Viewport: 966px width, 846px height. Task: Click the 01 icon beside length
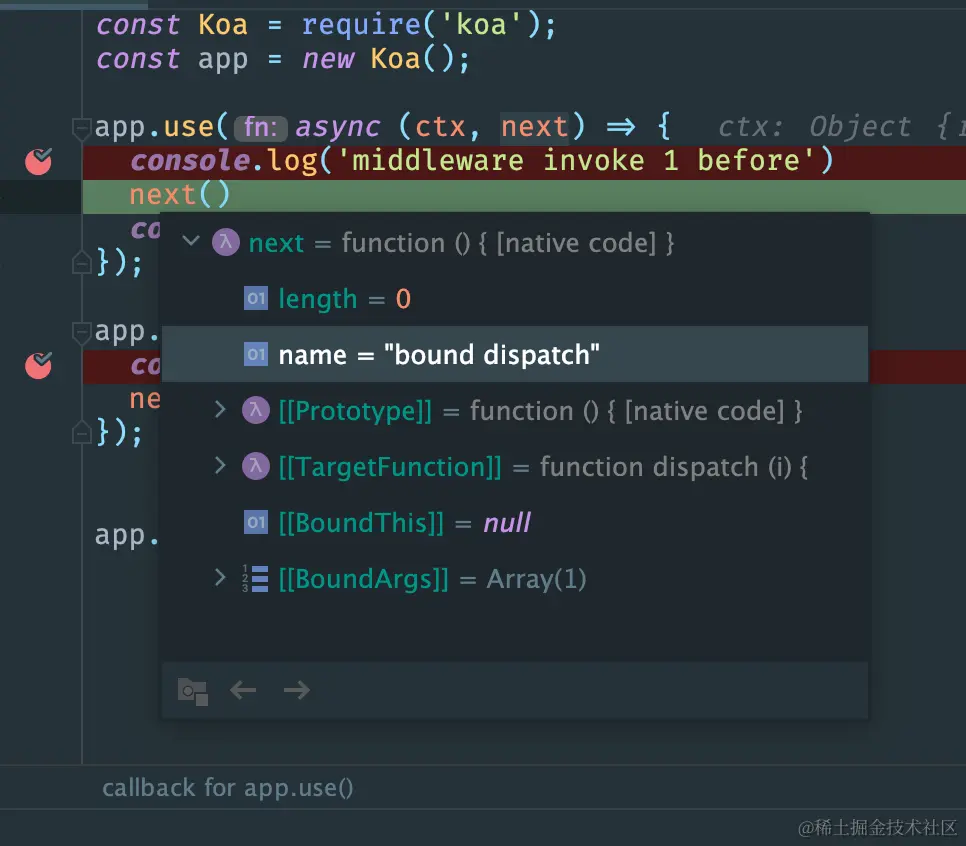click(x=256, y=299)
